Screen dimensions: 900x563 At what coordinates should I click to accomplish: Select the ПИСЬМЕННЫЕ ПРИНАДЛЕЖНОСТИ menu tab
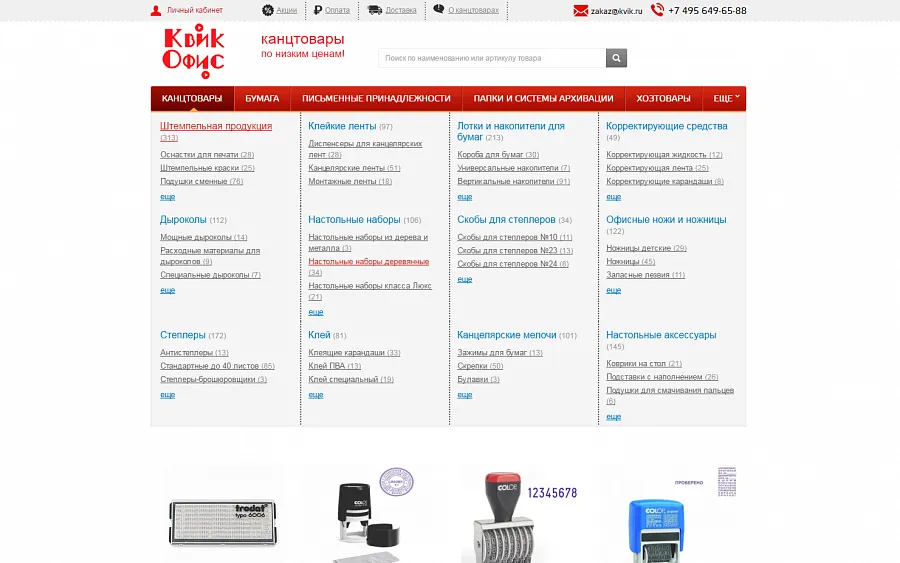pos(377,99)
